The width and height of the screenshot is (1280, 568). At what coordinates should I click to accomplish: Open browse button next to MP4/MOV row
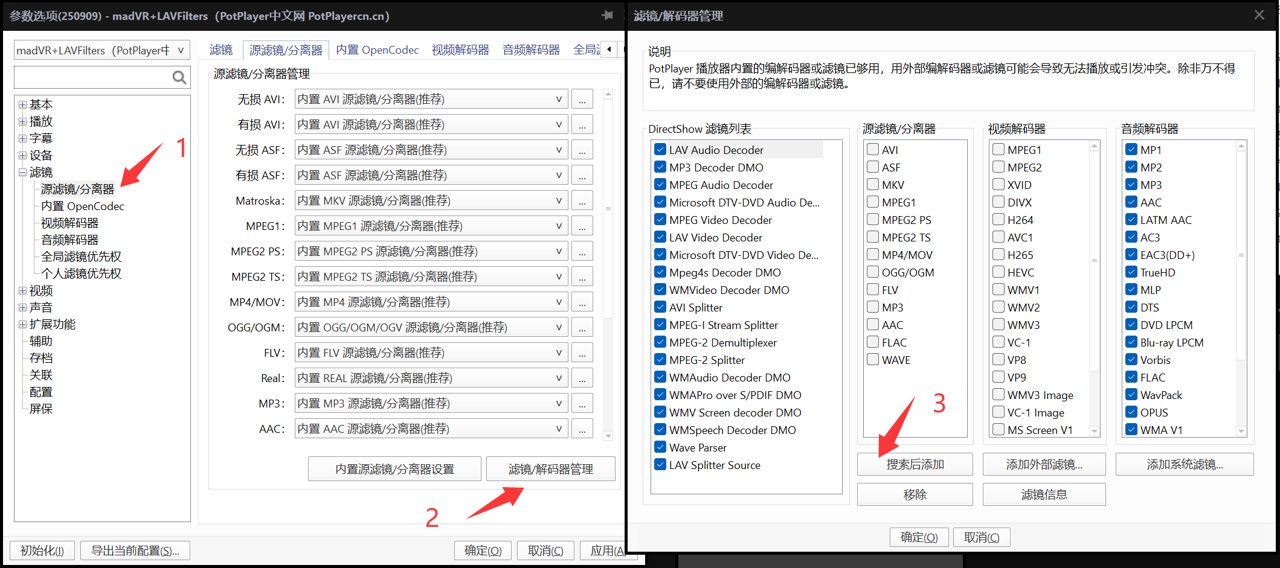[582, 302]
